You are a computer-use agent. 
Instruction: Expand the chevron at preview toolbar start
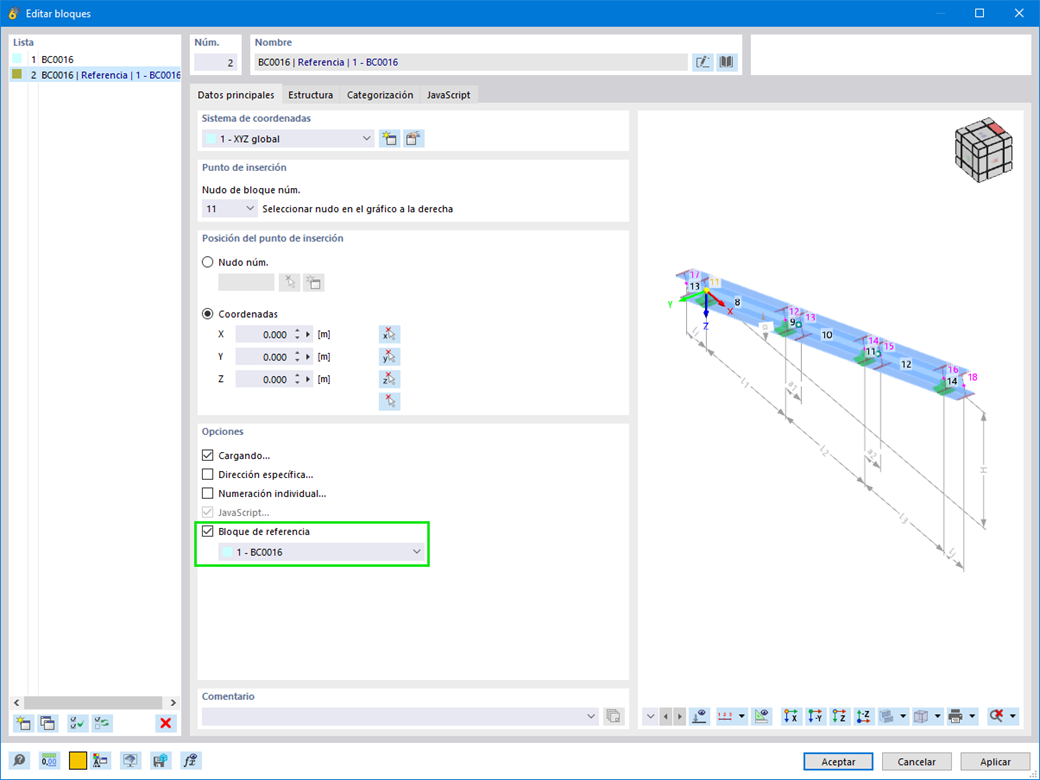pyautogui.click(x=651, y=716)
